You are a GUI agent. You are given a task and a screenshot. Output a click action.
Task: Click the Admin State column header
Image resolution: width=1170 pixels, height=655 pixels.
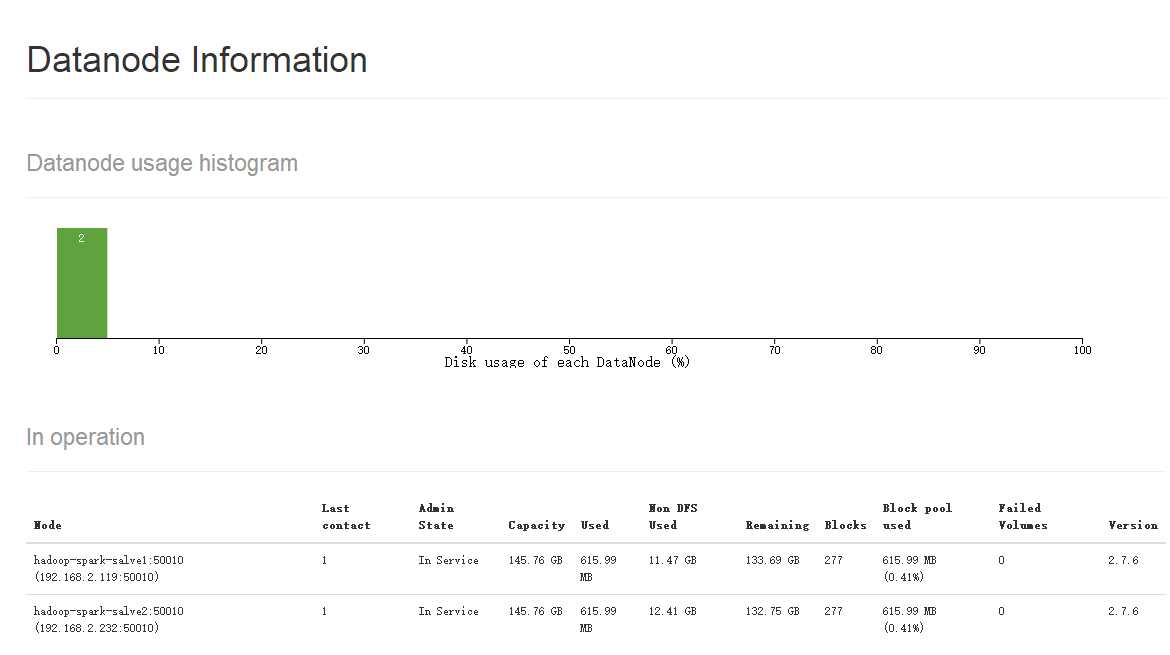click(436, 516)
